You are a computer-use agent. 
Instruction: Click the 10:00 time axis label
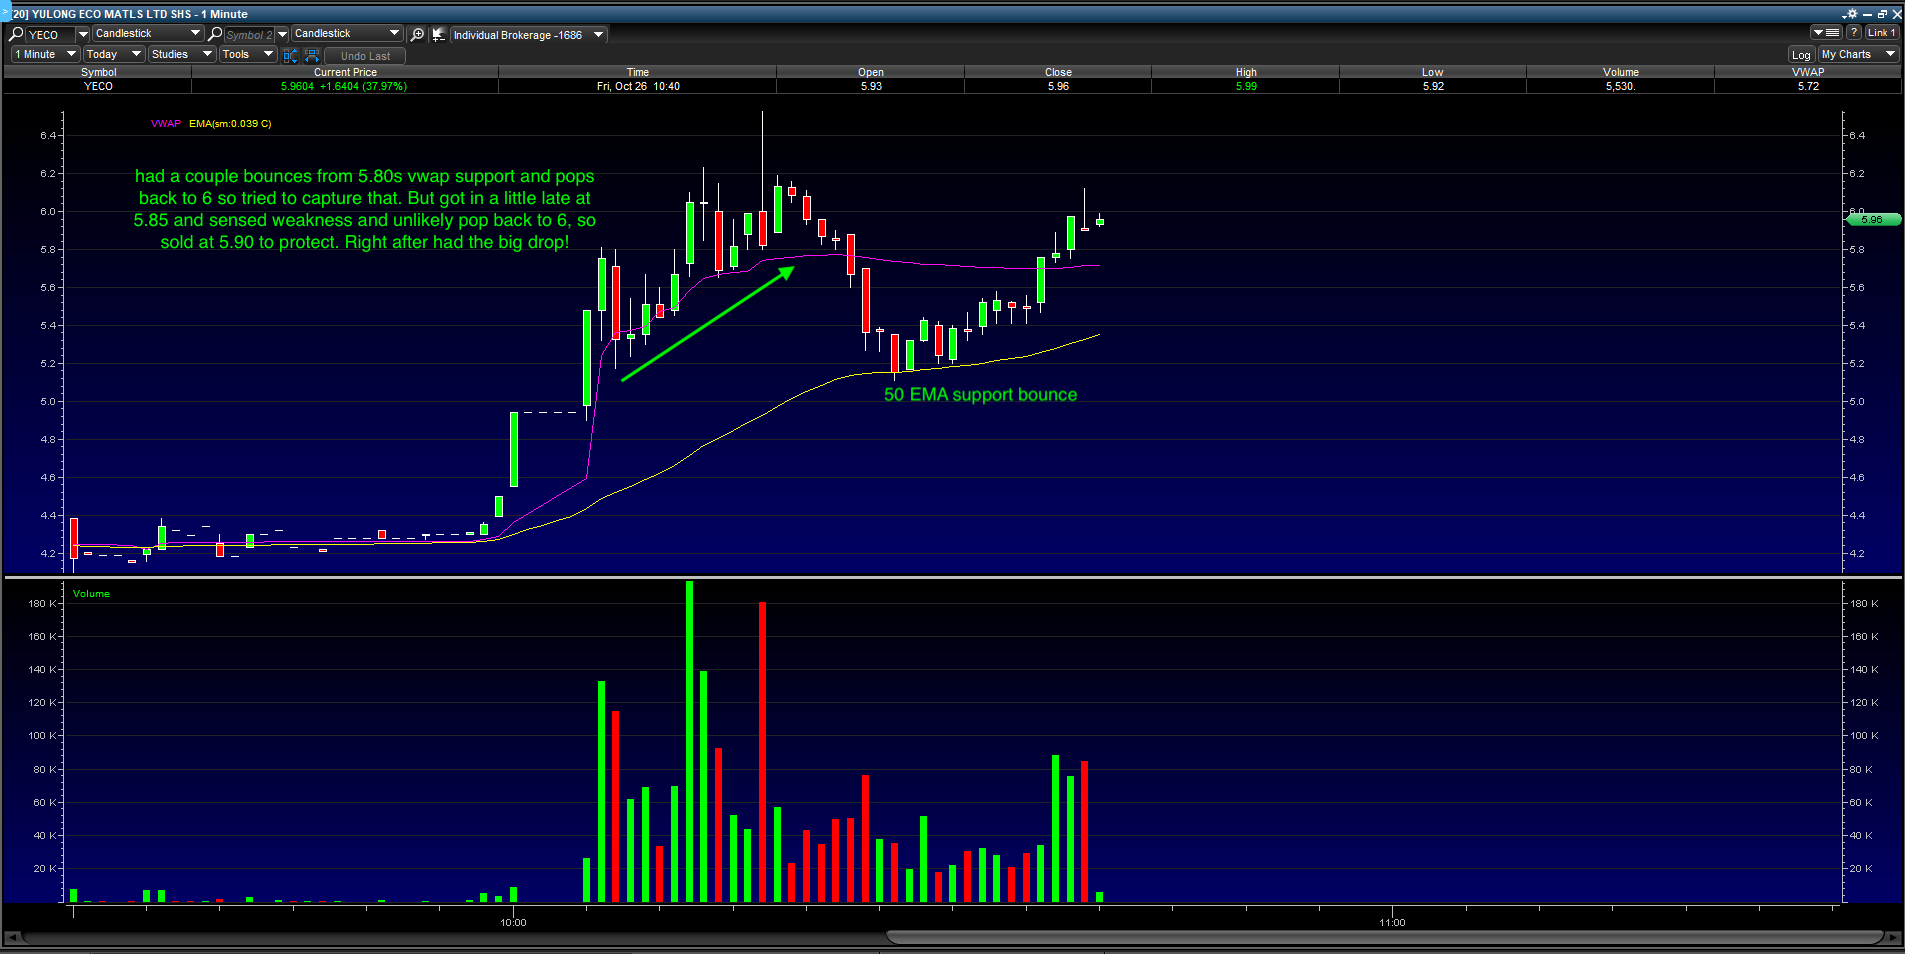click(513, 922)
